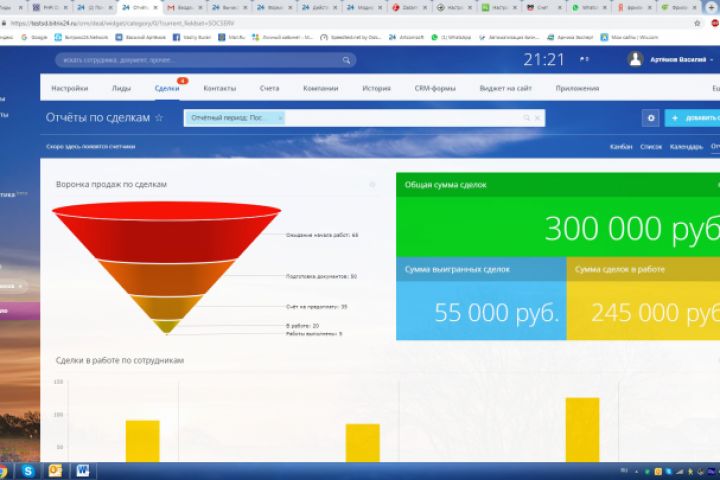Star the Отчёты по сделкам page
The width and height of the screenshot is (720, 480).
point(159,118)
